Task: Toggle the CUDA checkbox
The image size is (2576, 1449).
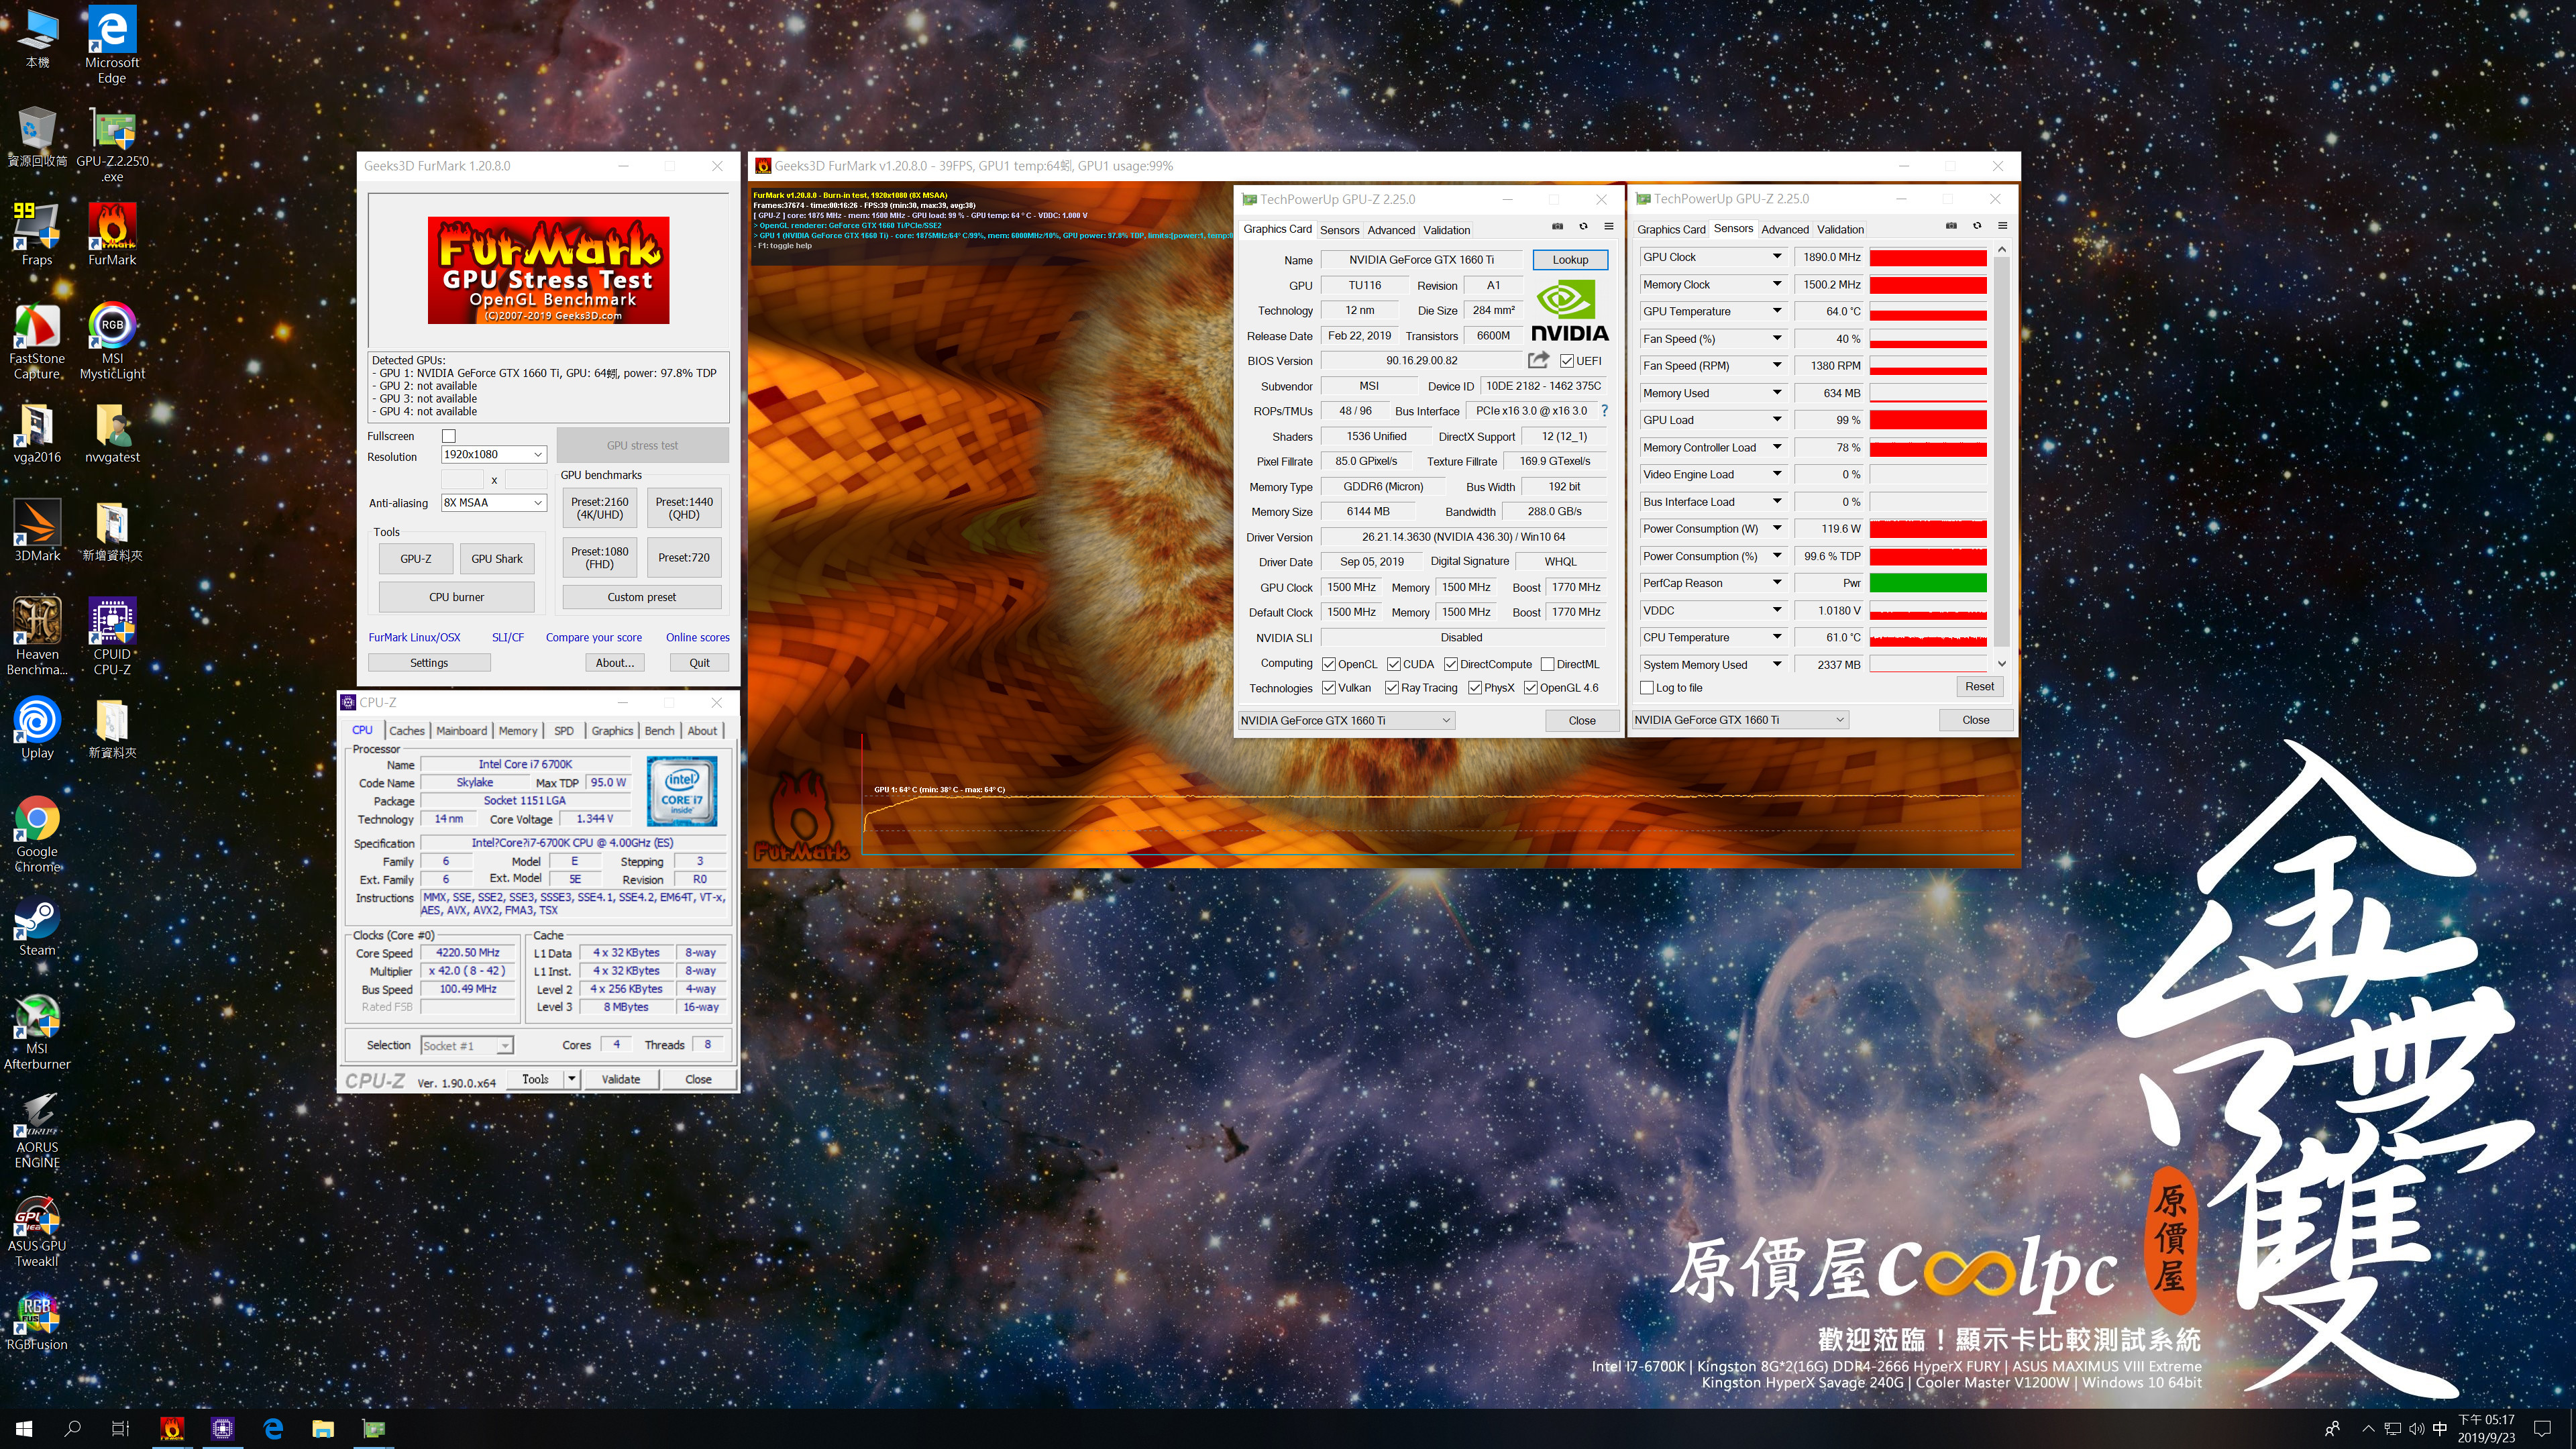Action: (x=1394, y=664)
